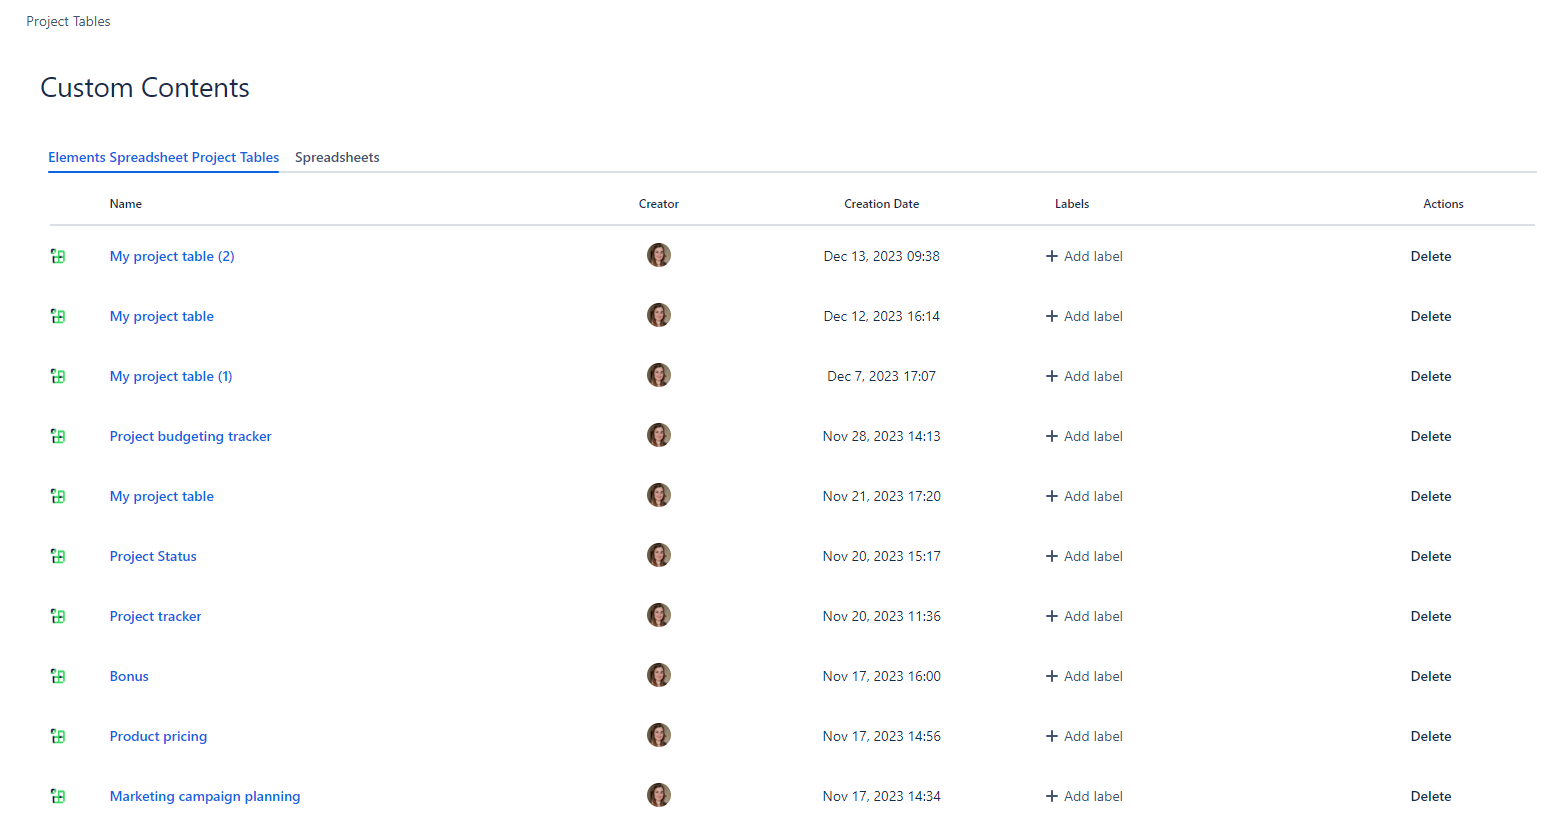Open Project budgeting tracker
Viewport: 1563px width, 831px height.
[x=190, y=436]
